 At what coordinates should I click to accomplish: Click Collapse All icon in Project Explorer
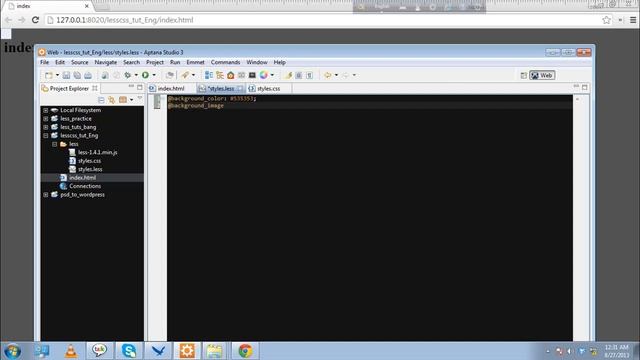[x=101, y=100]
